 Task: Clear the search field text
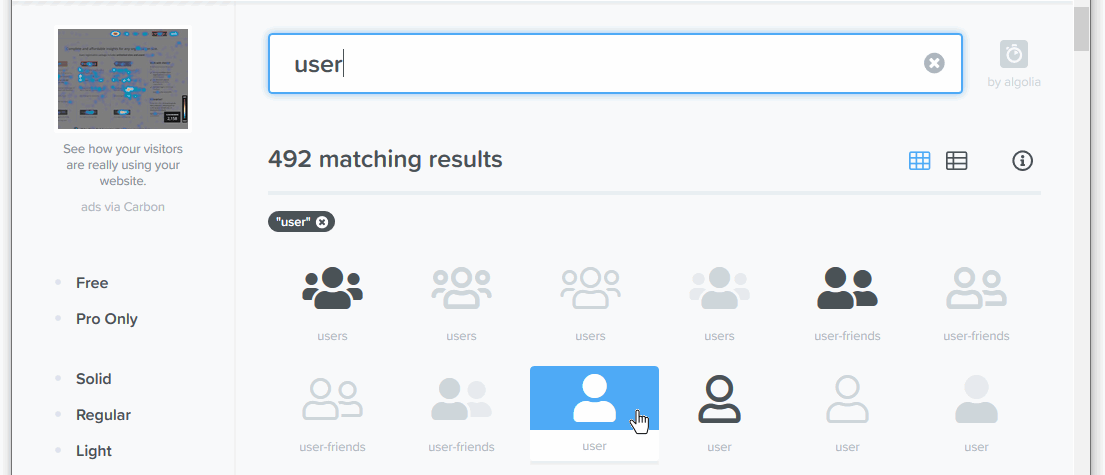pyautogui.click(x=933, y=64)
